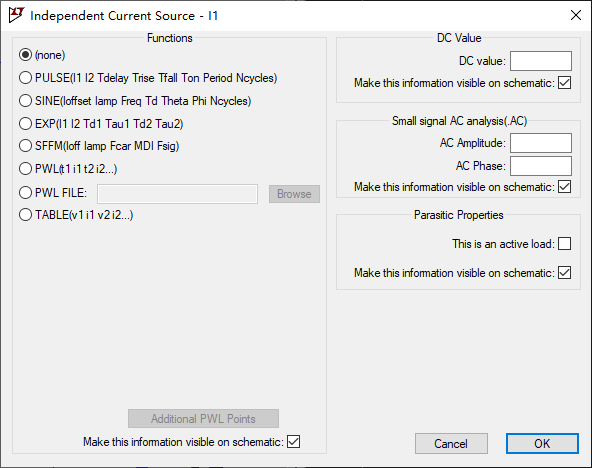Image resolution: width=592 pixels, height=468 pixels.
Task: Uncheck Functions visible on schematic checkbox
Action: click(x=293, y=442)
